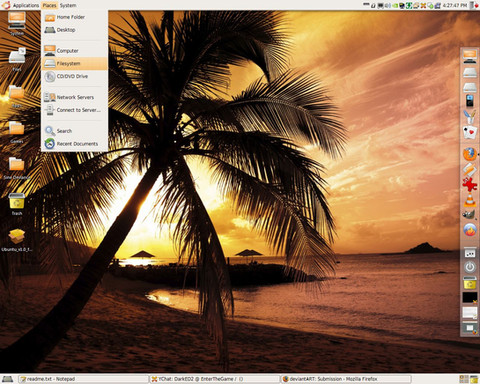Open the Trash icon on the desktop
480x384 pixels.
click(17, 204)
